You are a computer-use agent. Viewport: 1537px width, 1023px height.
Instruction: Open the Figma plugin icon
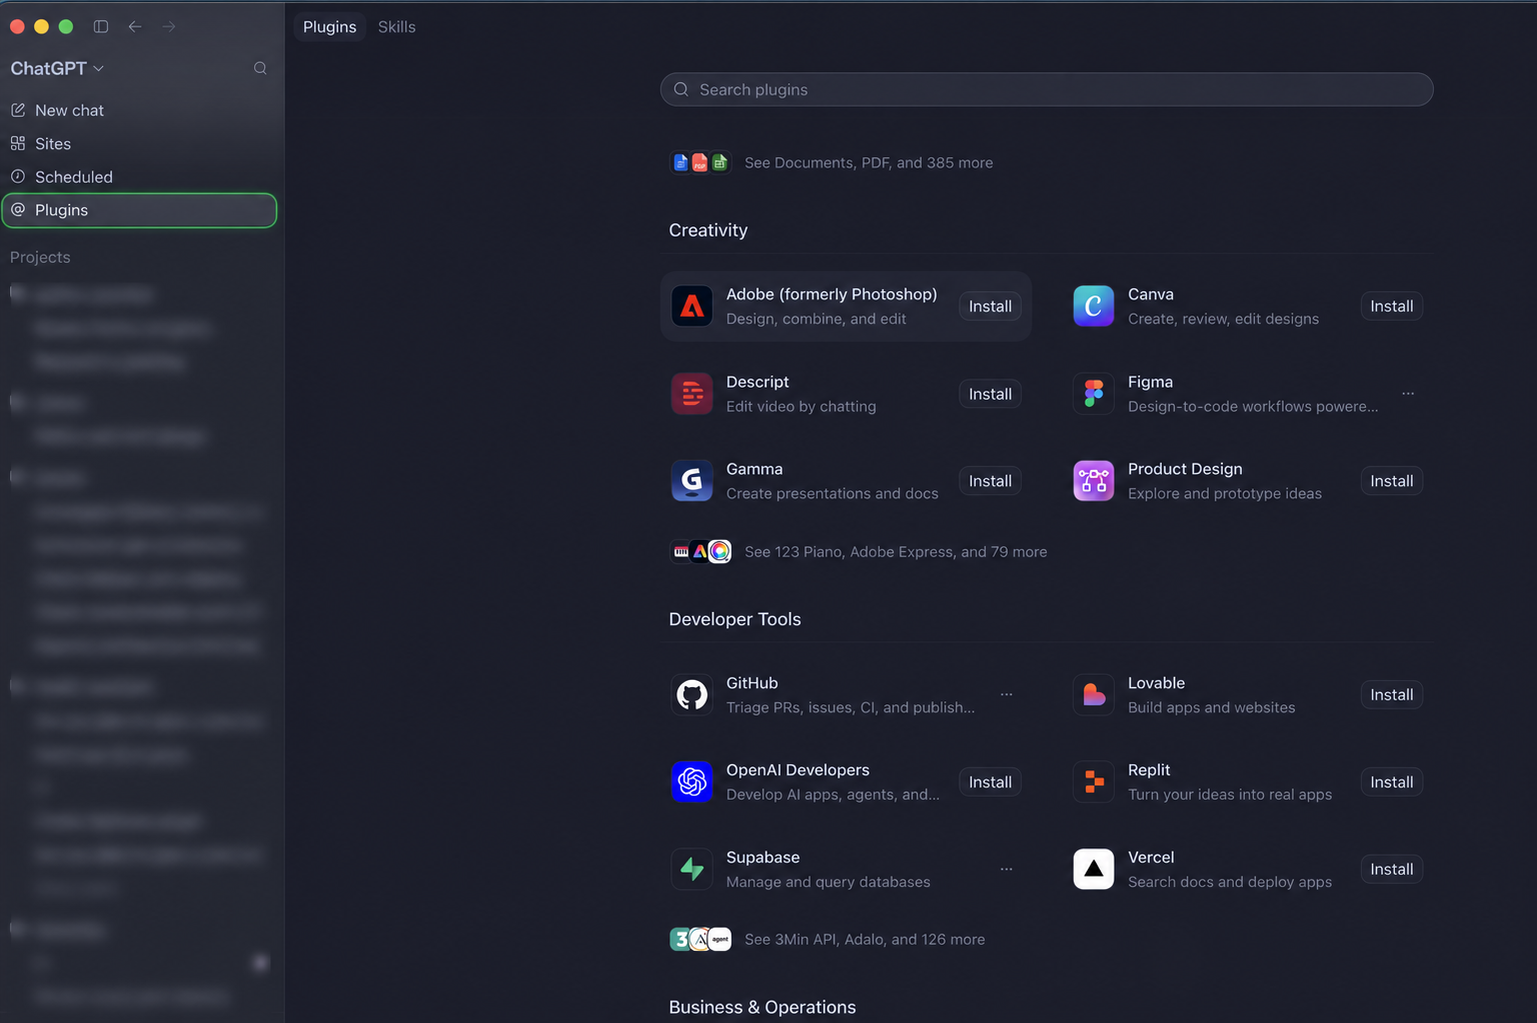[1093, 394]
